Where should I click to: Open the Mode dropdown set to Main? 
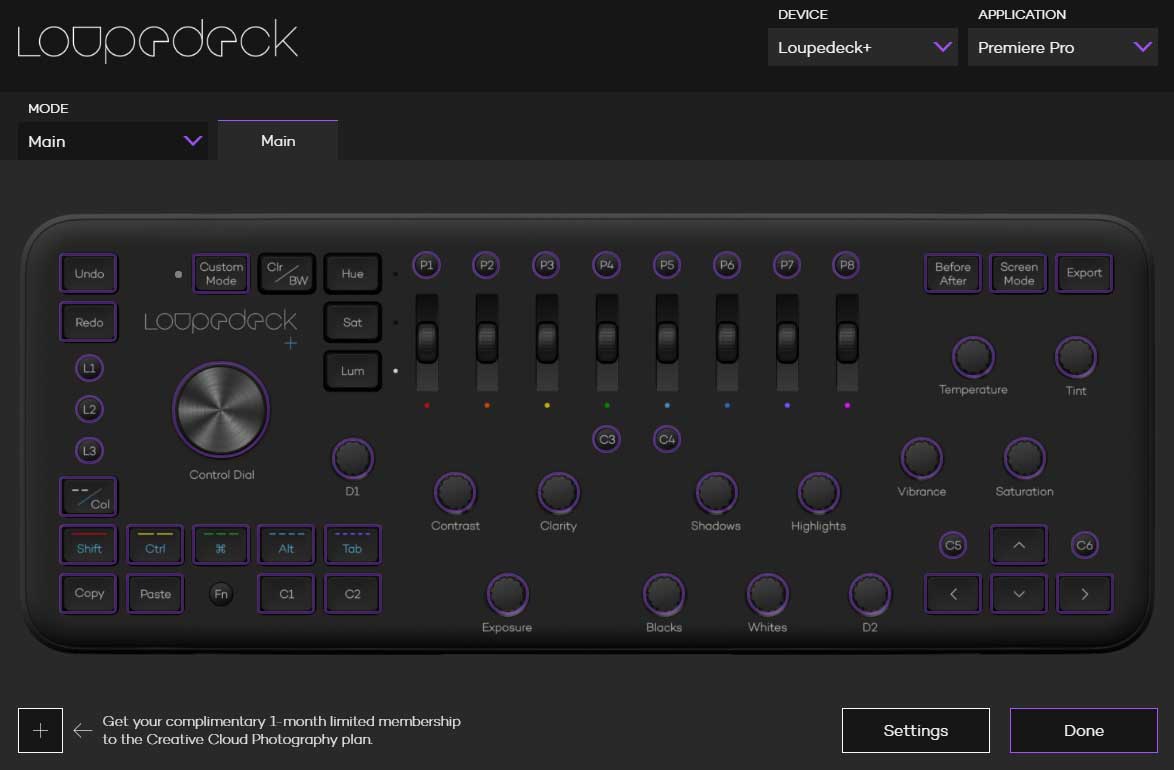click(114, 141)
